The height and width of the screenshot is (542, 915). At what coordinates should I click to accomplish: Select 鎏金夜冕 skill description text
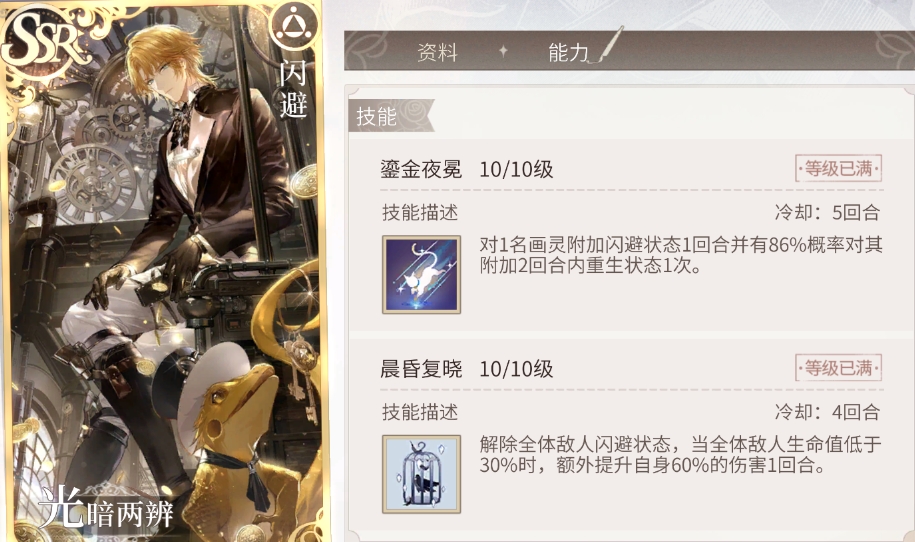[680, 255]
